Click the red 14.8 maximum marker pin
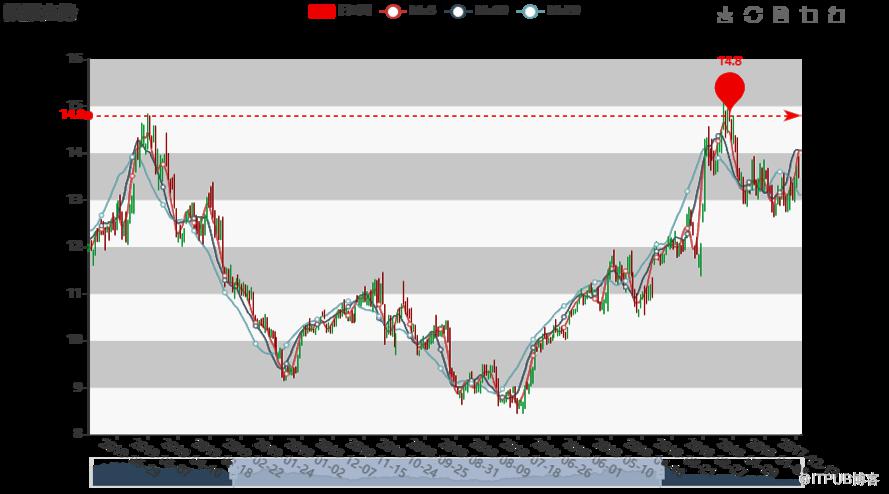The image size is (889, 494). click(729, 90)
